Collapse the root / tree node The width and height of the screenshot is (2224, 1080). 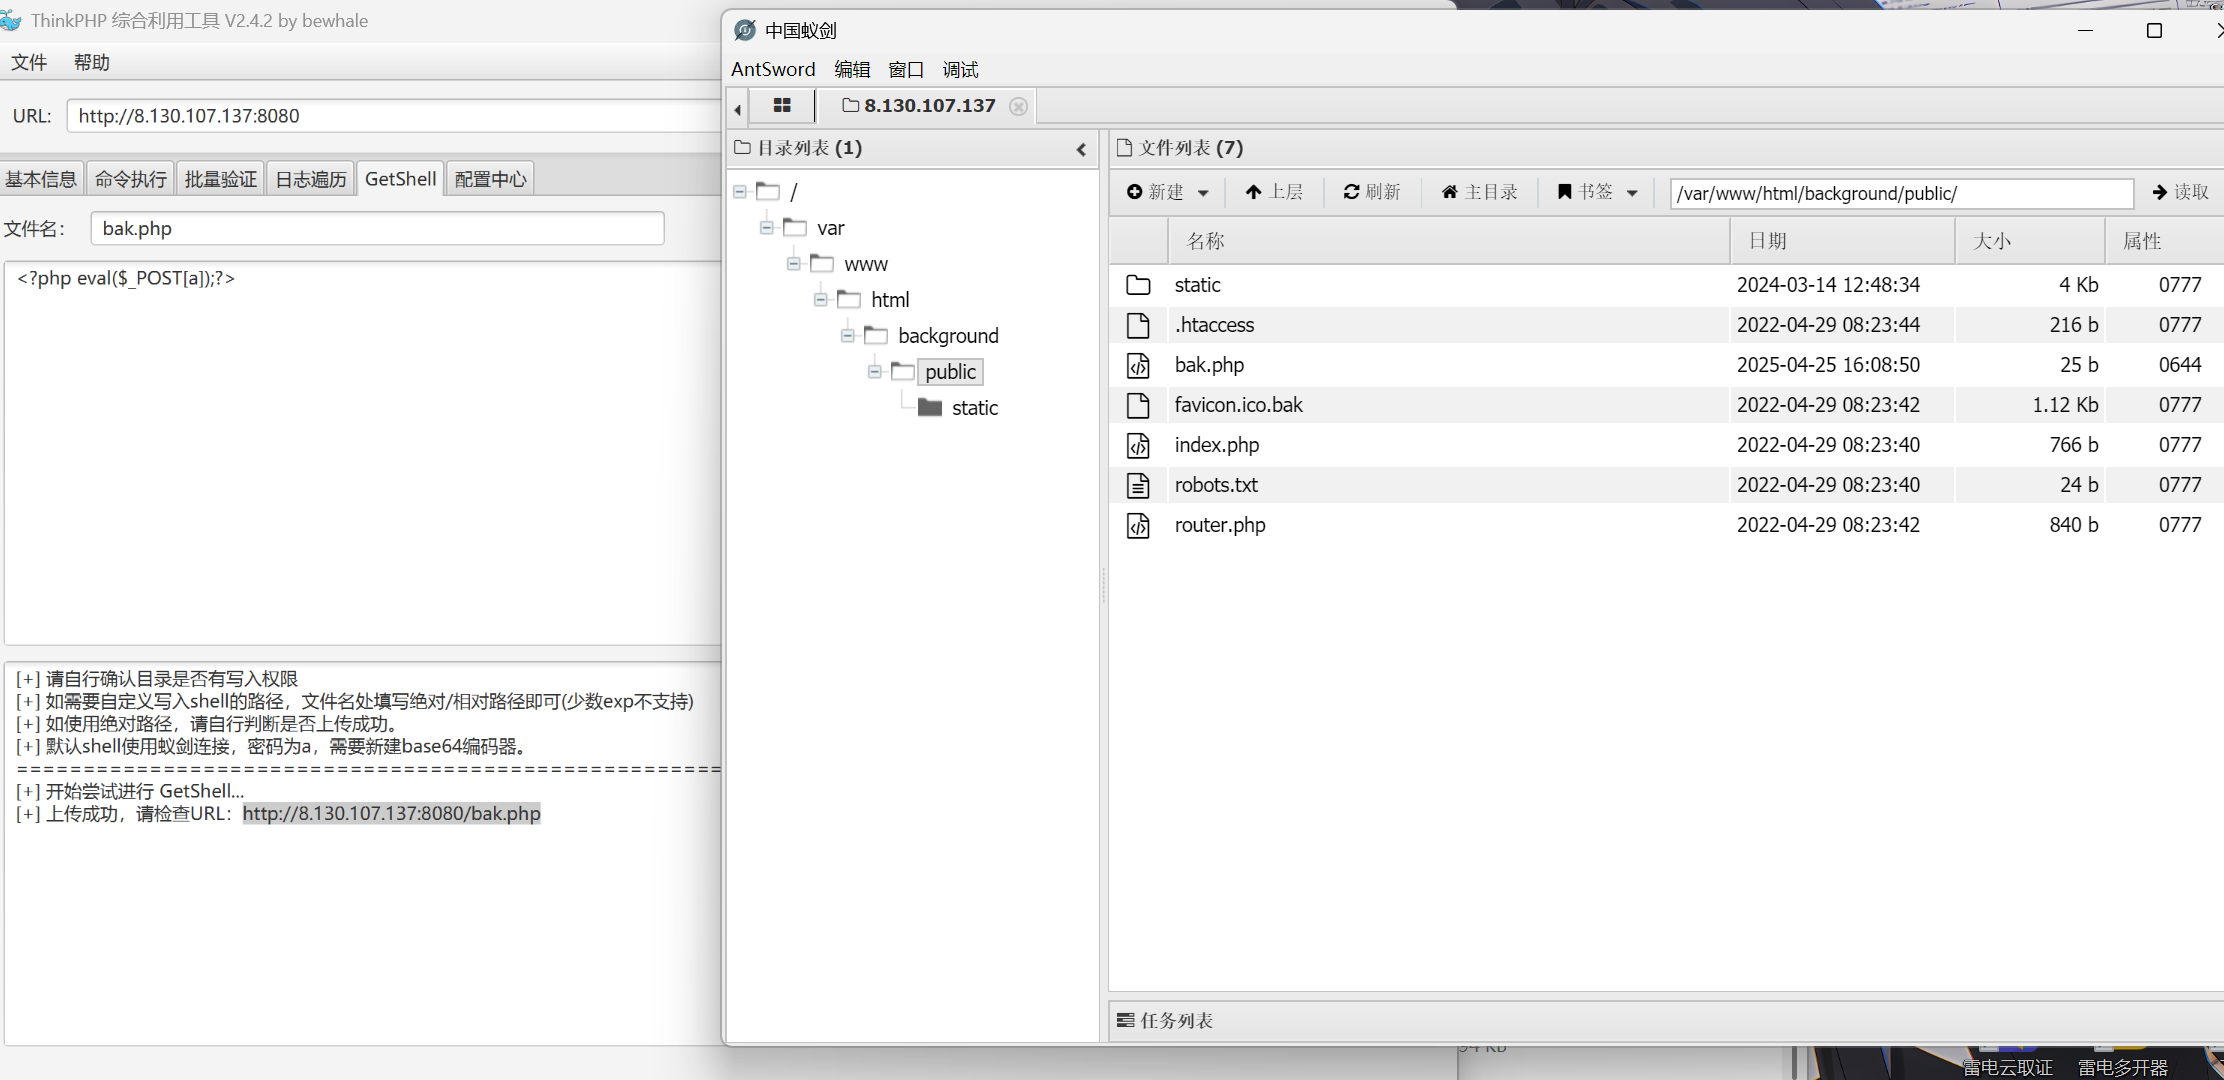click(740, 191)
